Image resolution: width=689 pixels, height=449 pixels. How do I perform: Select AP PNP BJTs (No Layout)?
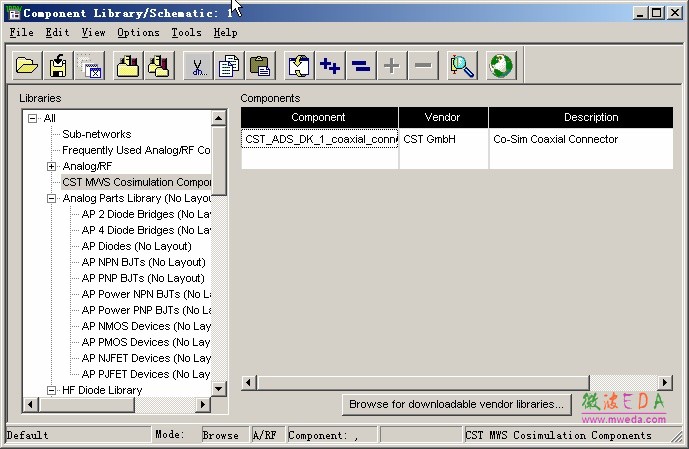(143, 278)
